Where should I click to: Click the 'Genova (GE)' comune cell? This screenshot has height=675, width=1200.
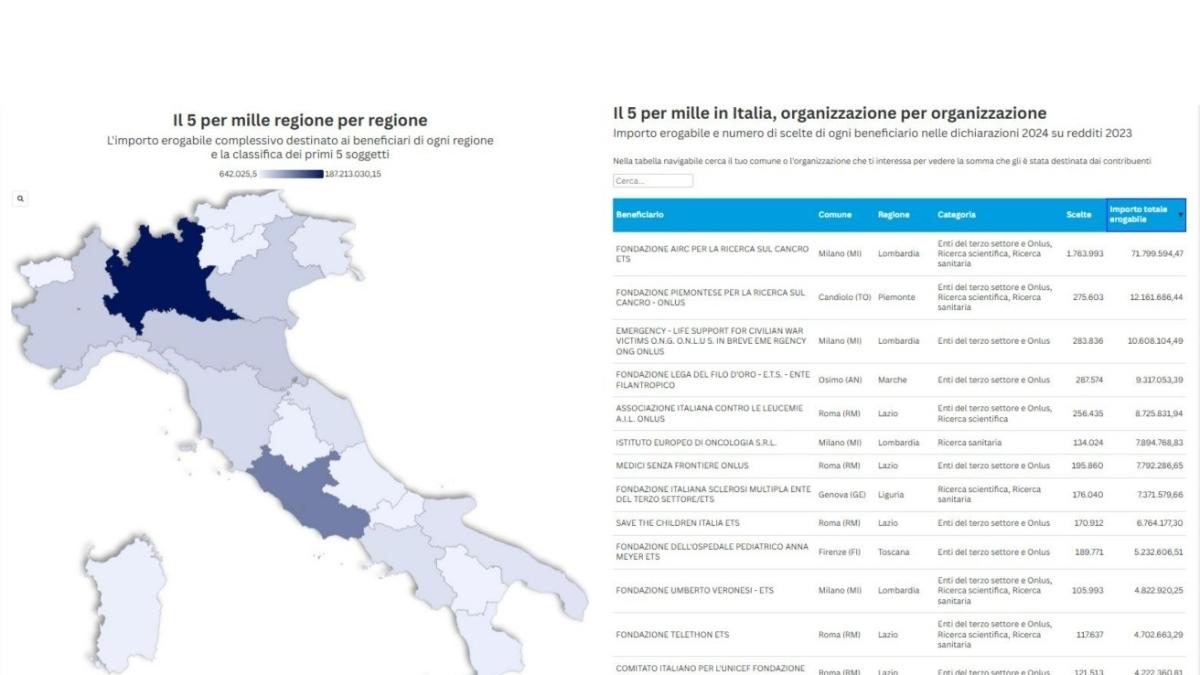[842, 494]
